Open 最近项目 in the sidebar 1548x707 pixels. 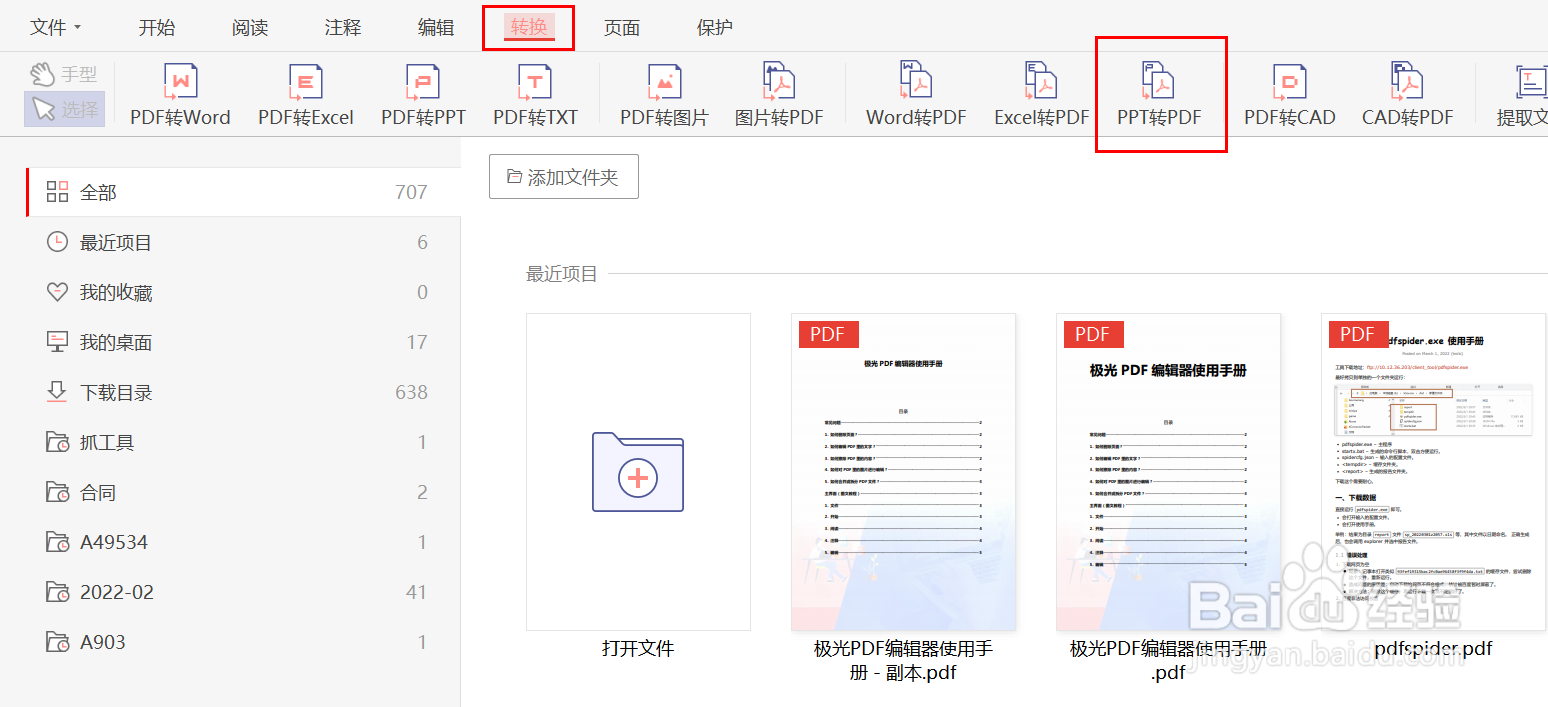coord(243,242)
